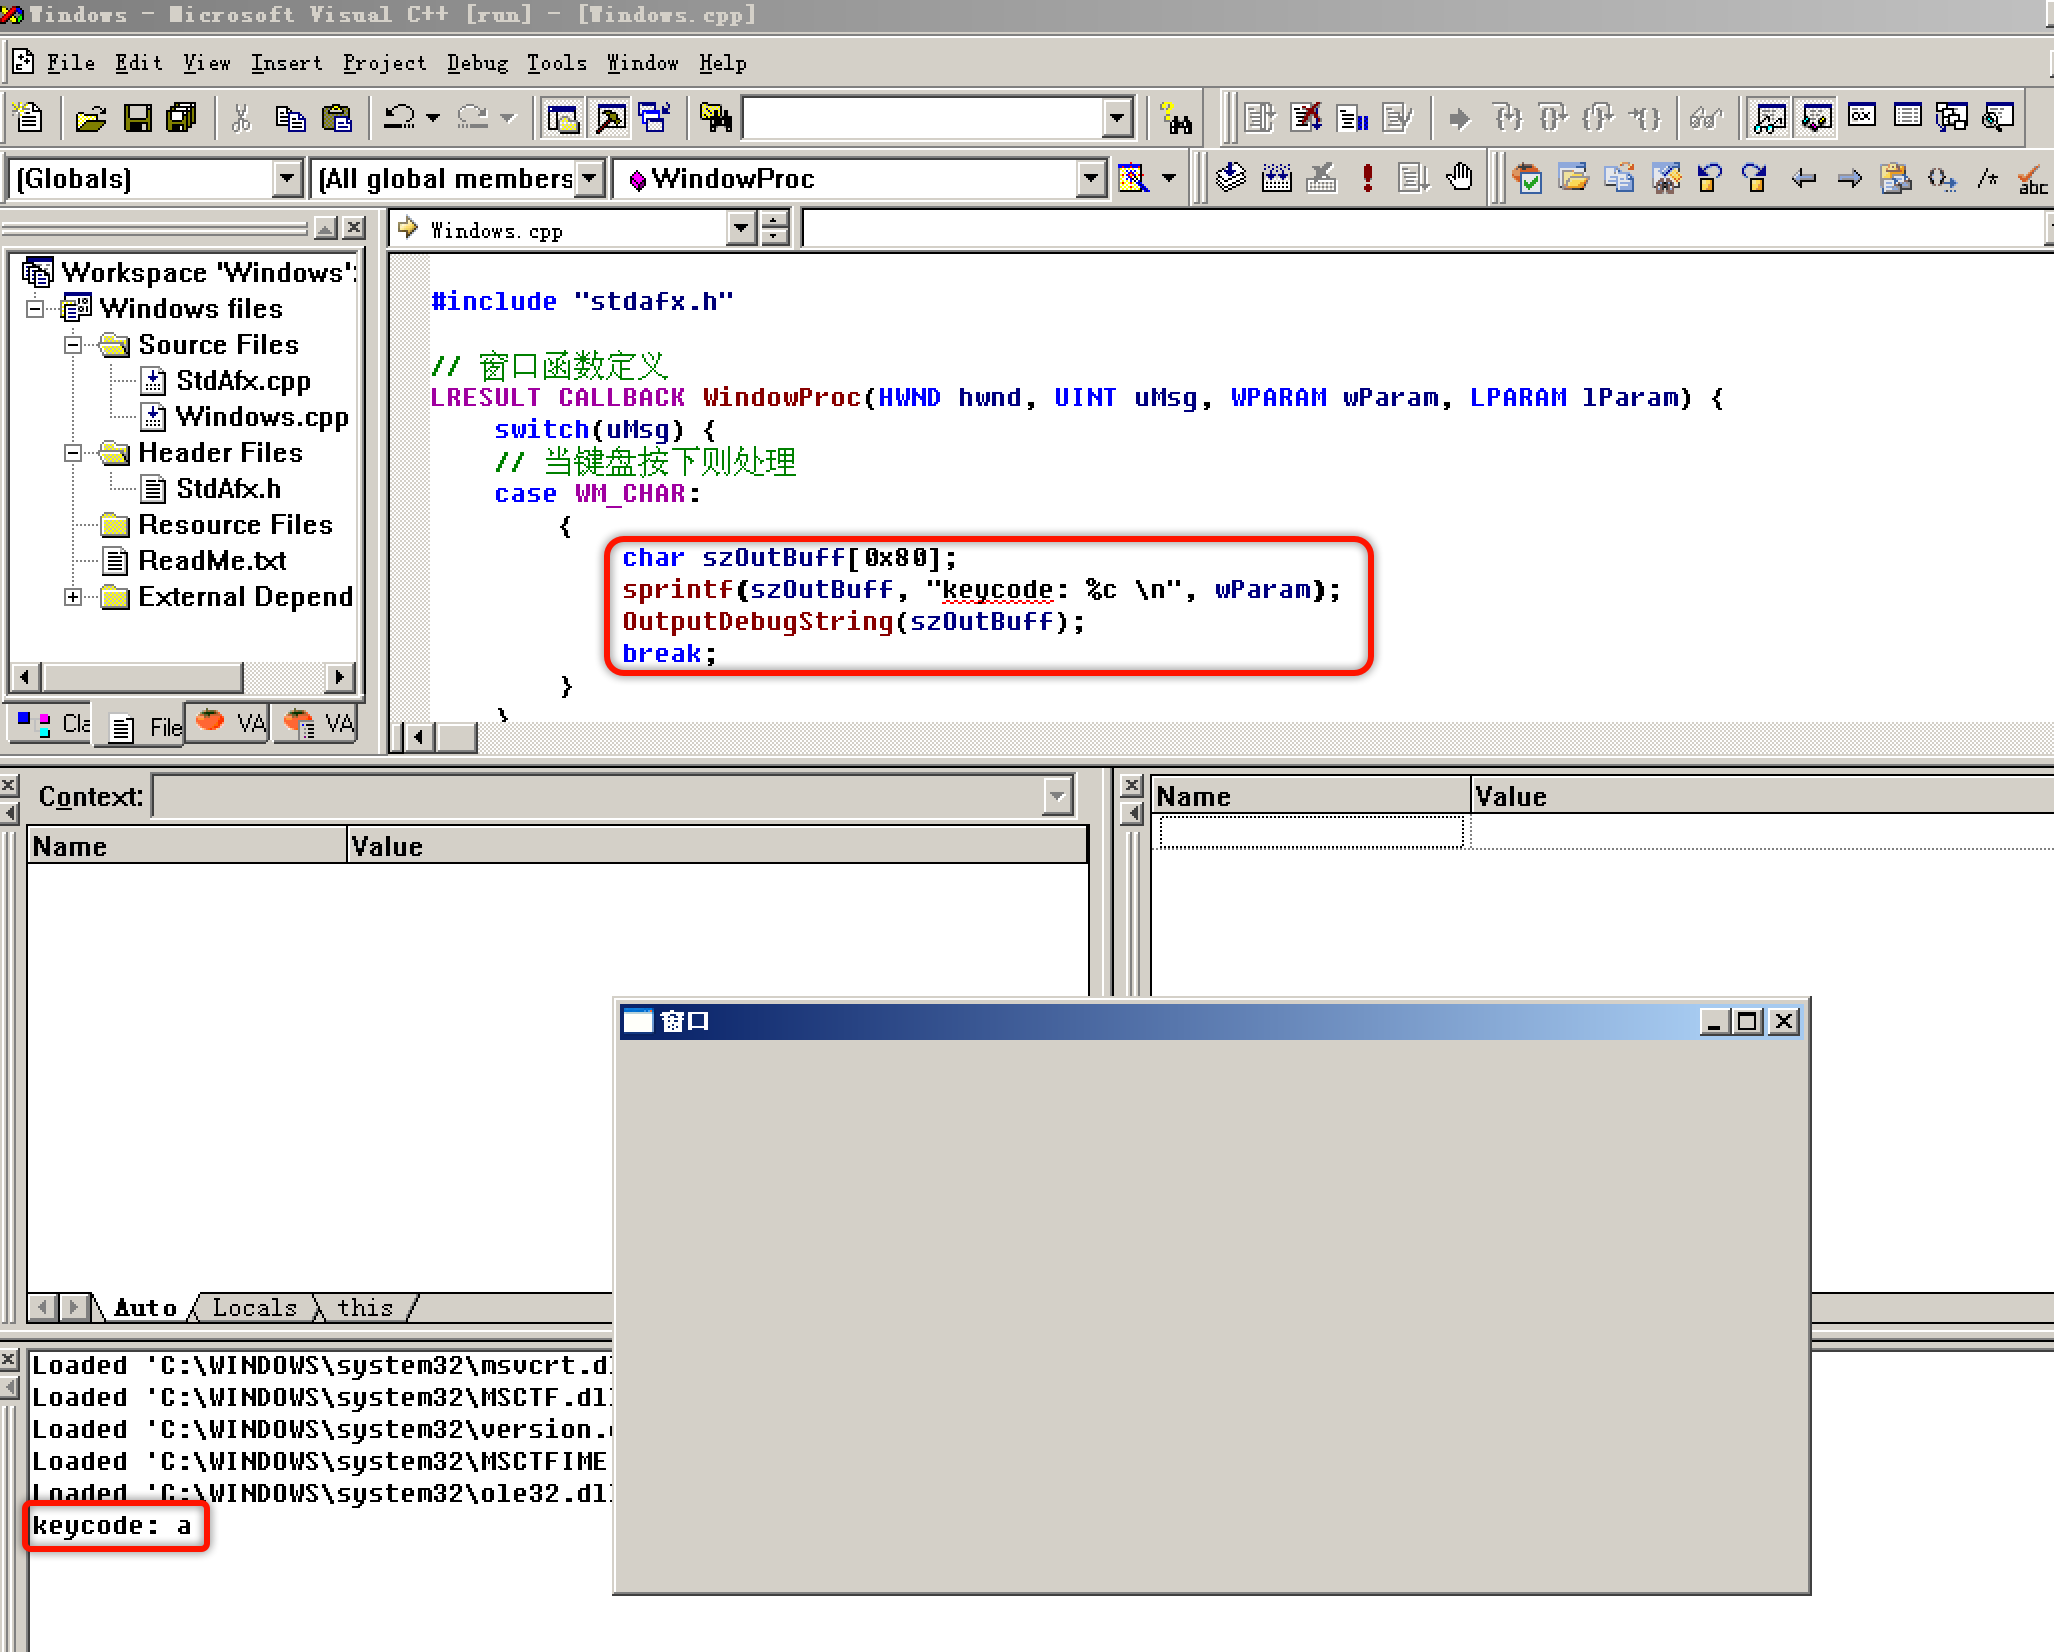Open the All global members dropdown
This screenshot has width=2054, height=1652.
[x=590, y=179]
